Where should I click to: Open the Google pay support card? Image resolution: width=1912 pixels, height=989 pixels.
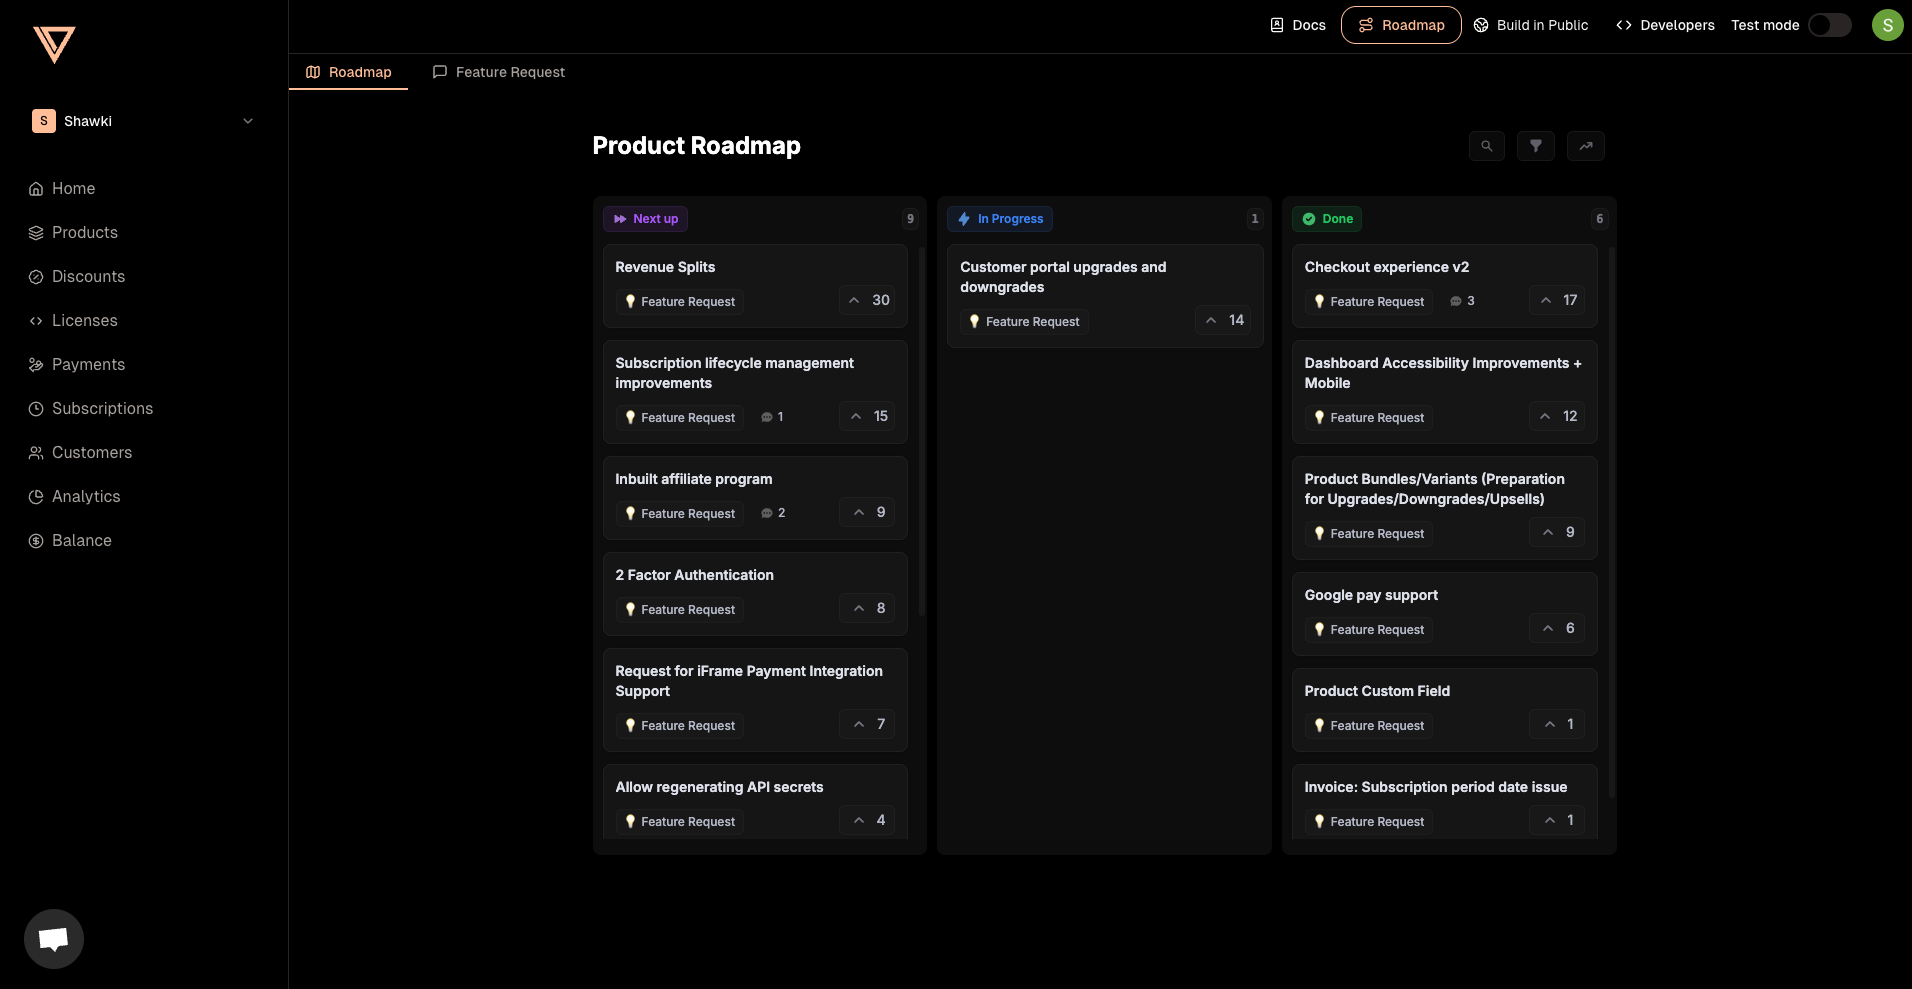1371,595
